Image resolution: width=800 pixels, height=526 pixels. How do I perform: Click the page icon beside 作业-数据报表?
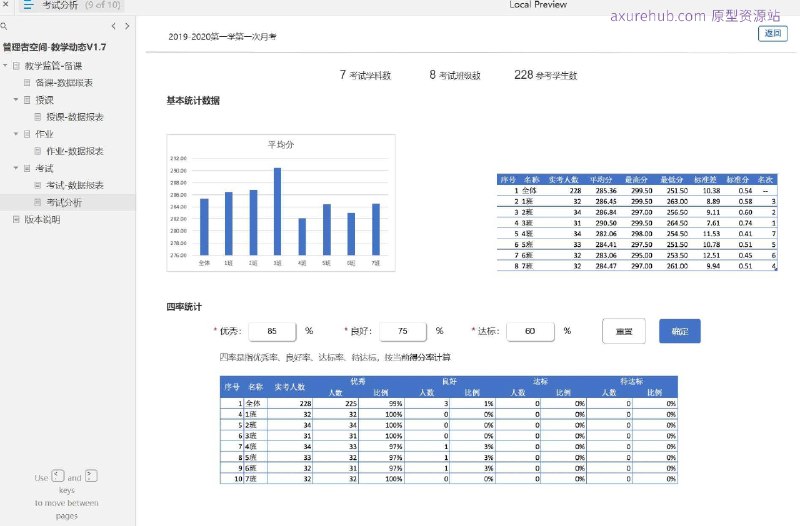tap(38, 151)
